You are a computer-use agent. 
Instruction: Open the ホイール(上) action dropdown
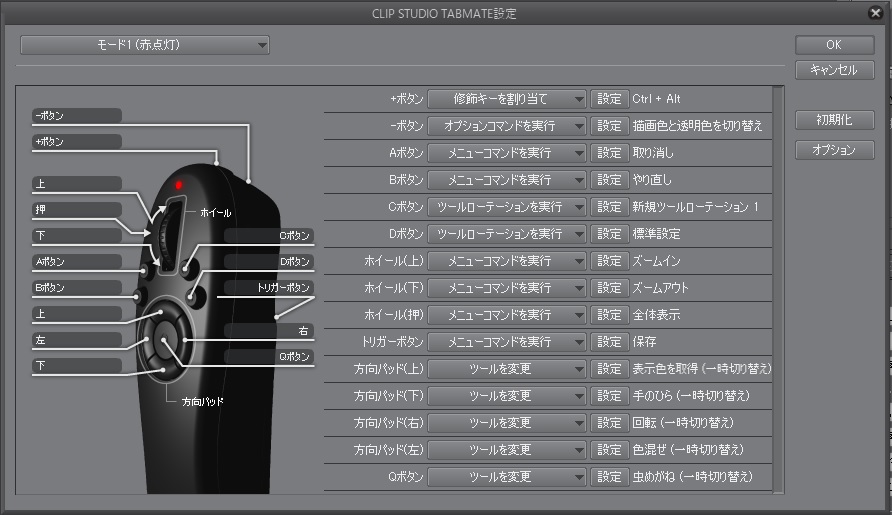click(x=507, y=261)
